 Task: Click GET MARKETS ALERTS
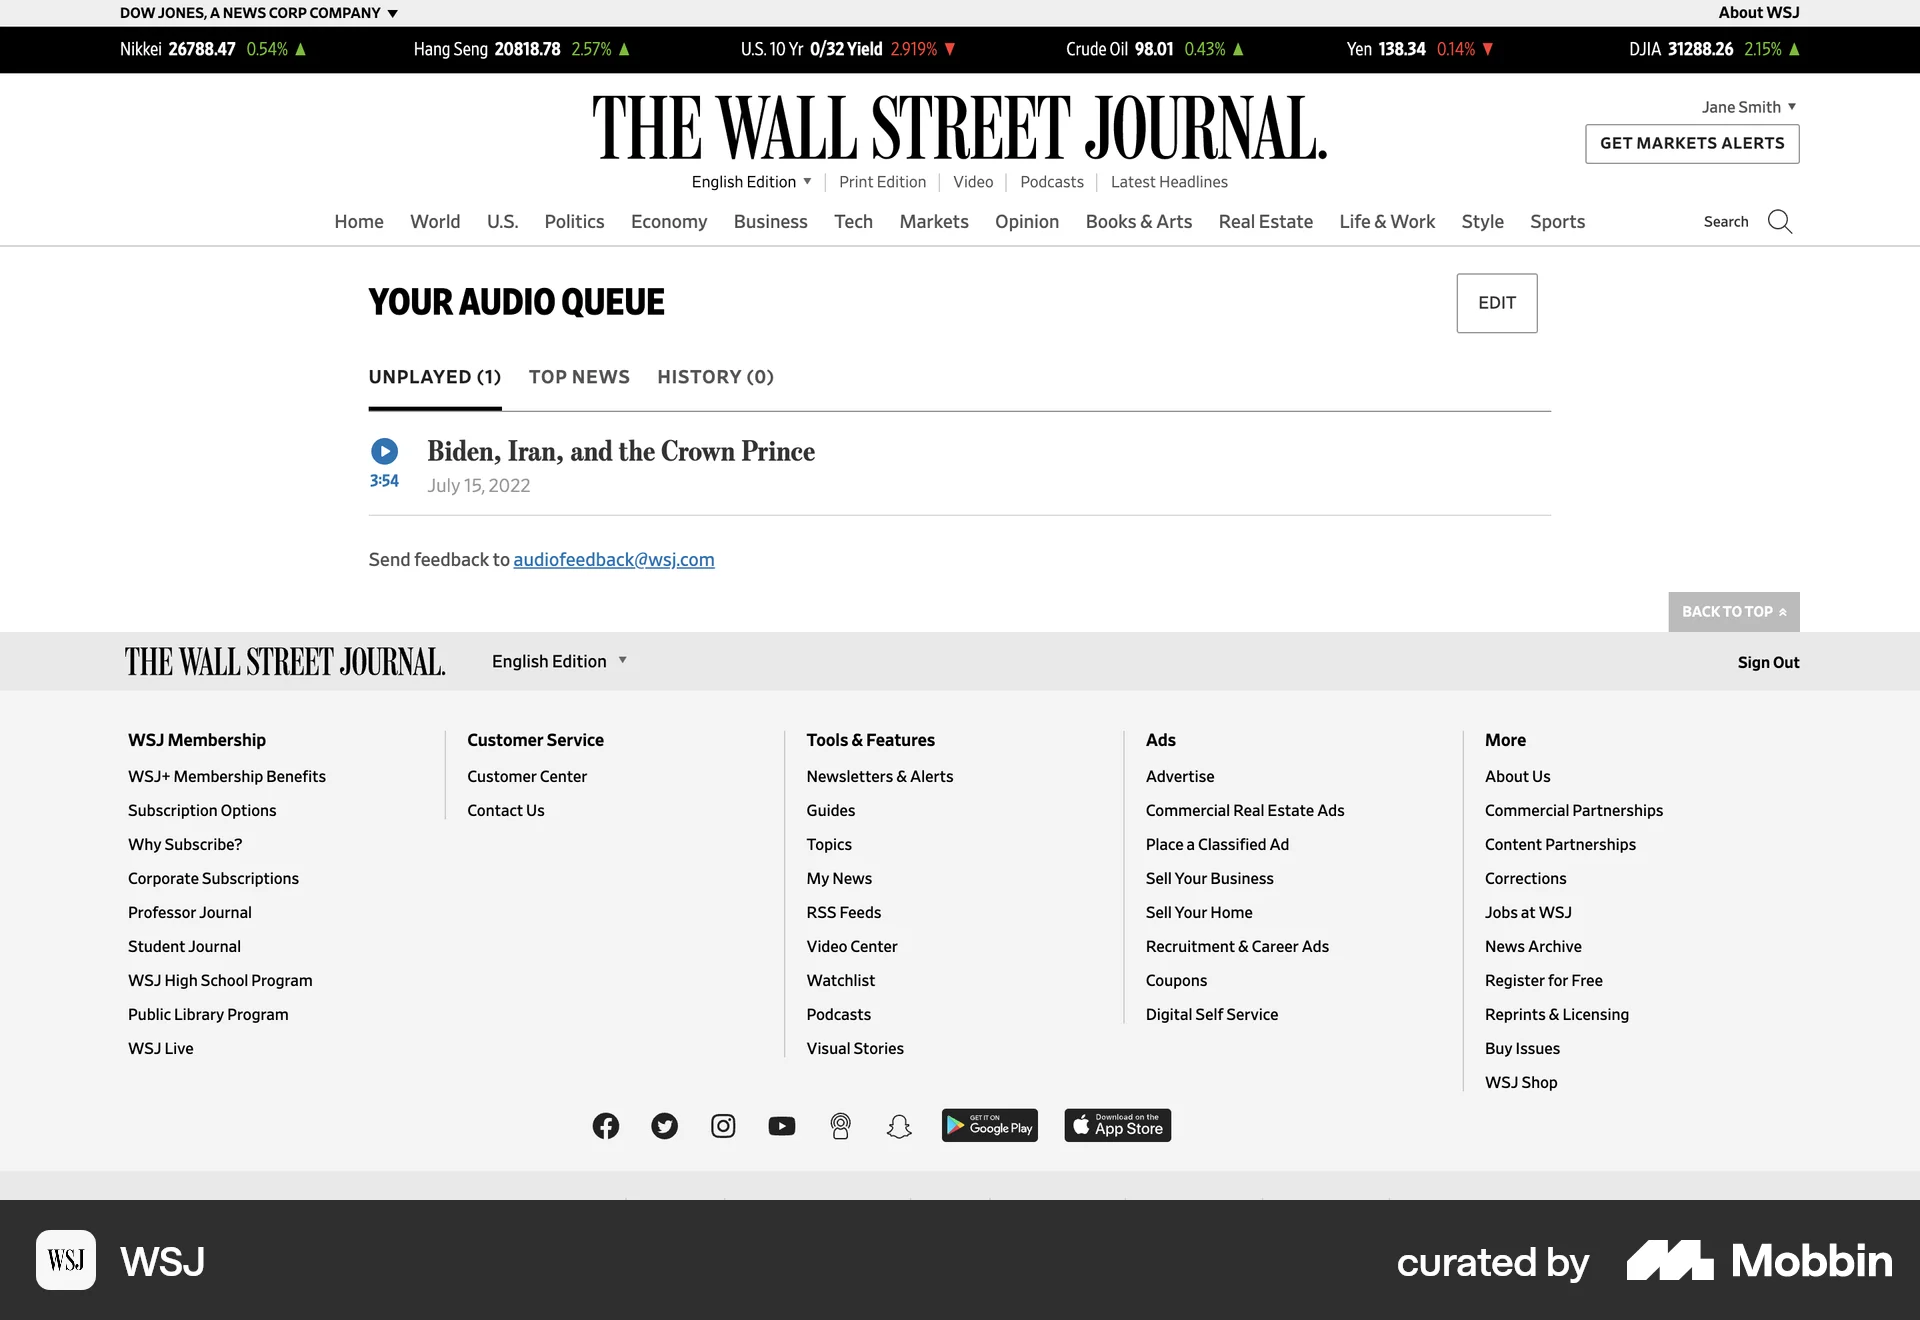pyautogui.click(x=1691, y=144)
